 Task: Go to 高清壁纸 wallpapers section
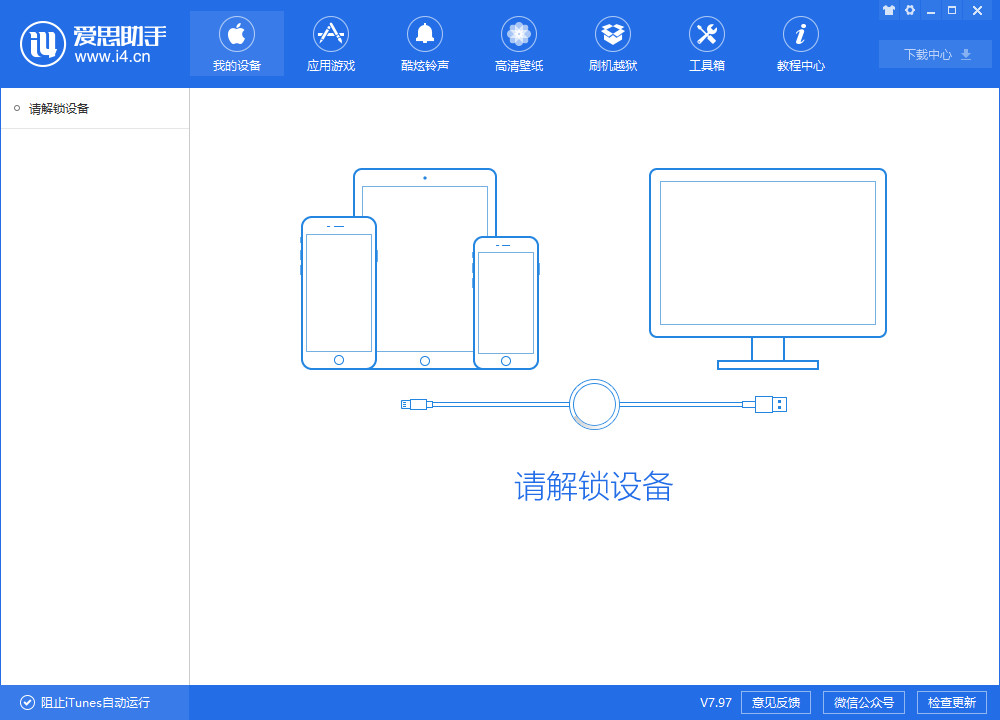pos(519,45)
